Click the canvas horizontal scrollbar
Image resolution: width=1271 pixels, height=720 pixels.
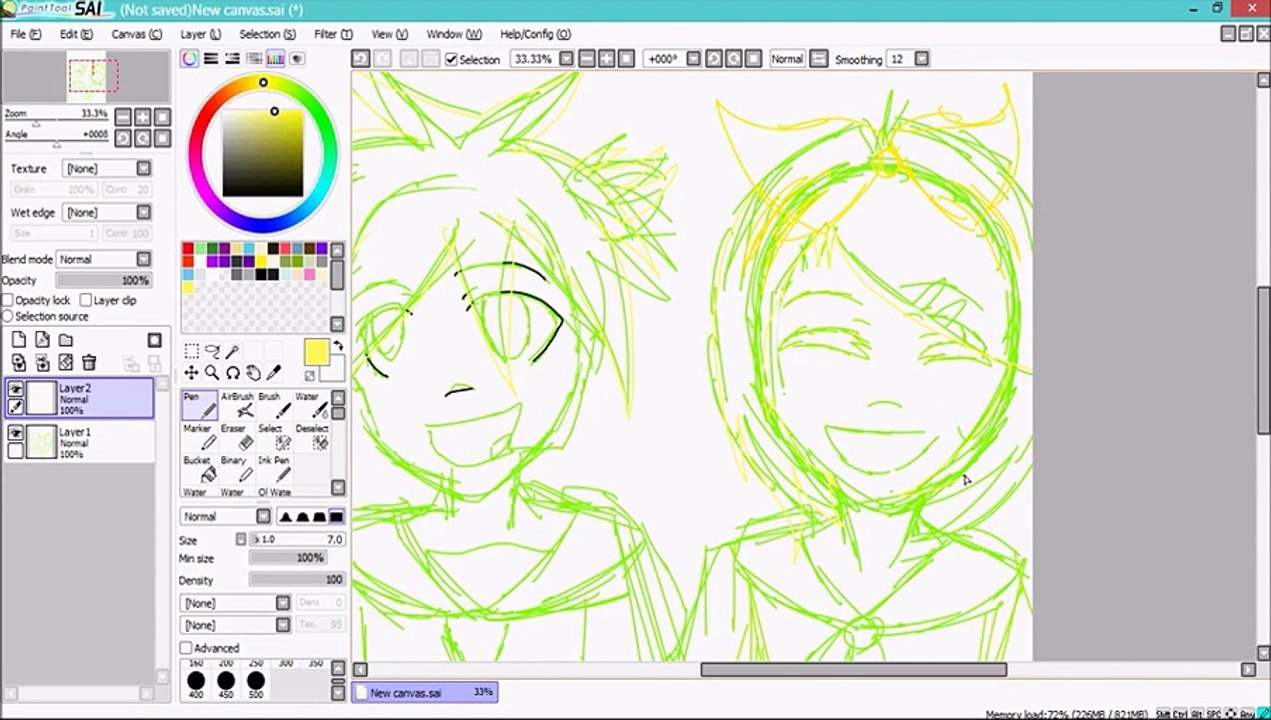point(853,670)
